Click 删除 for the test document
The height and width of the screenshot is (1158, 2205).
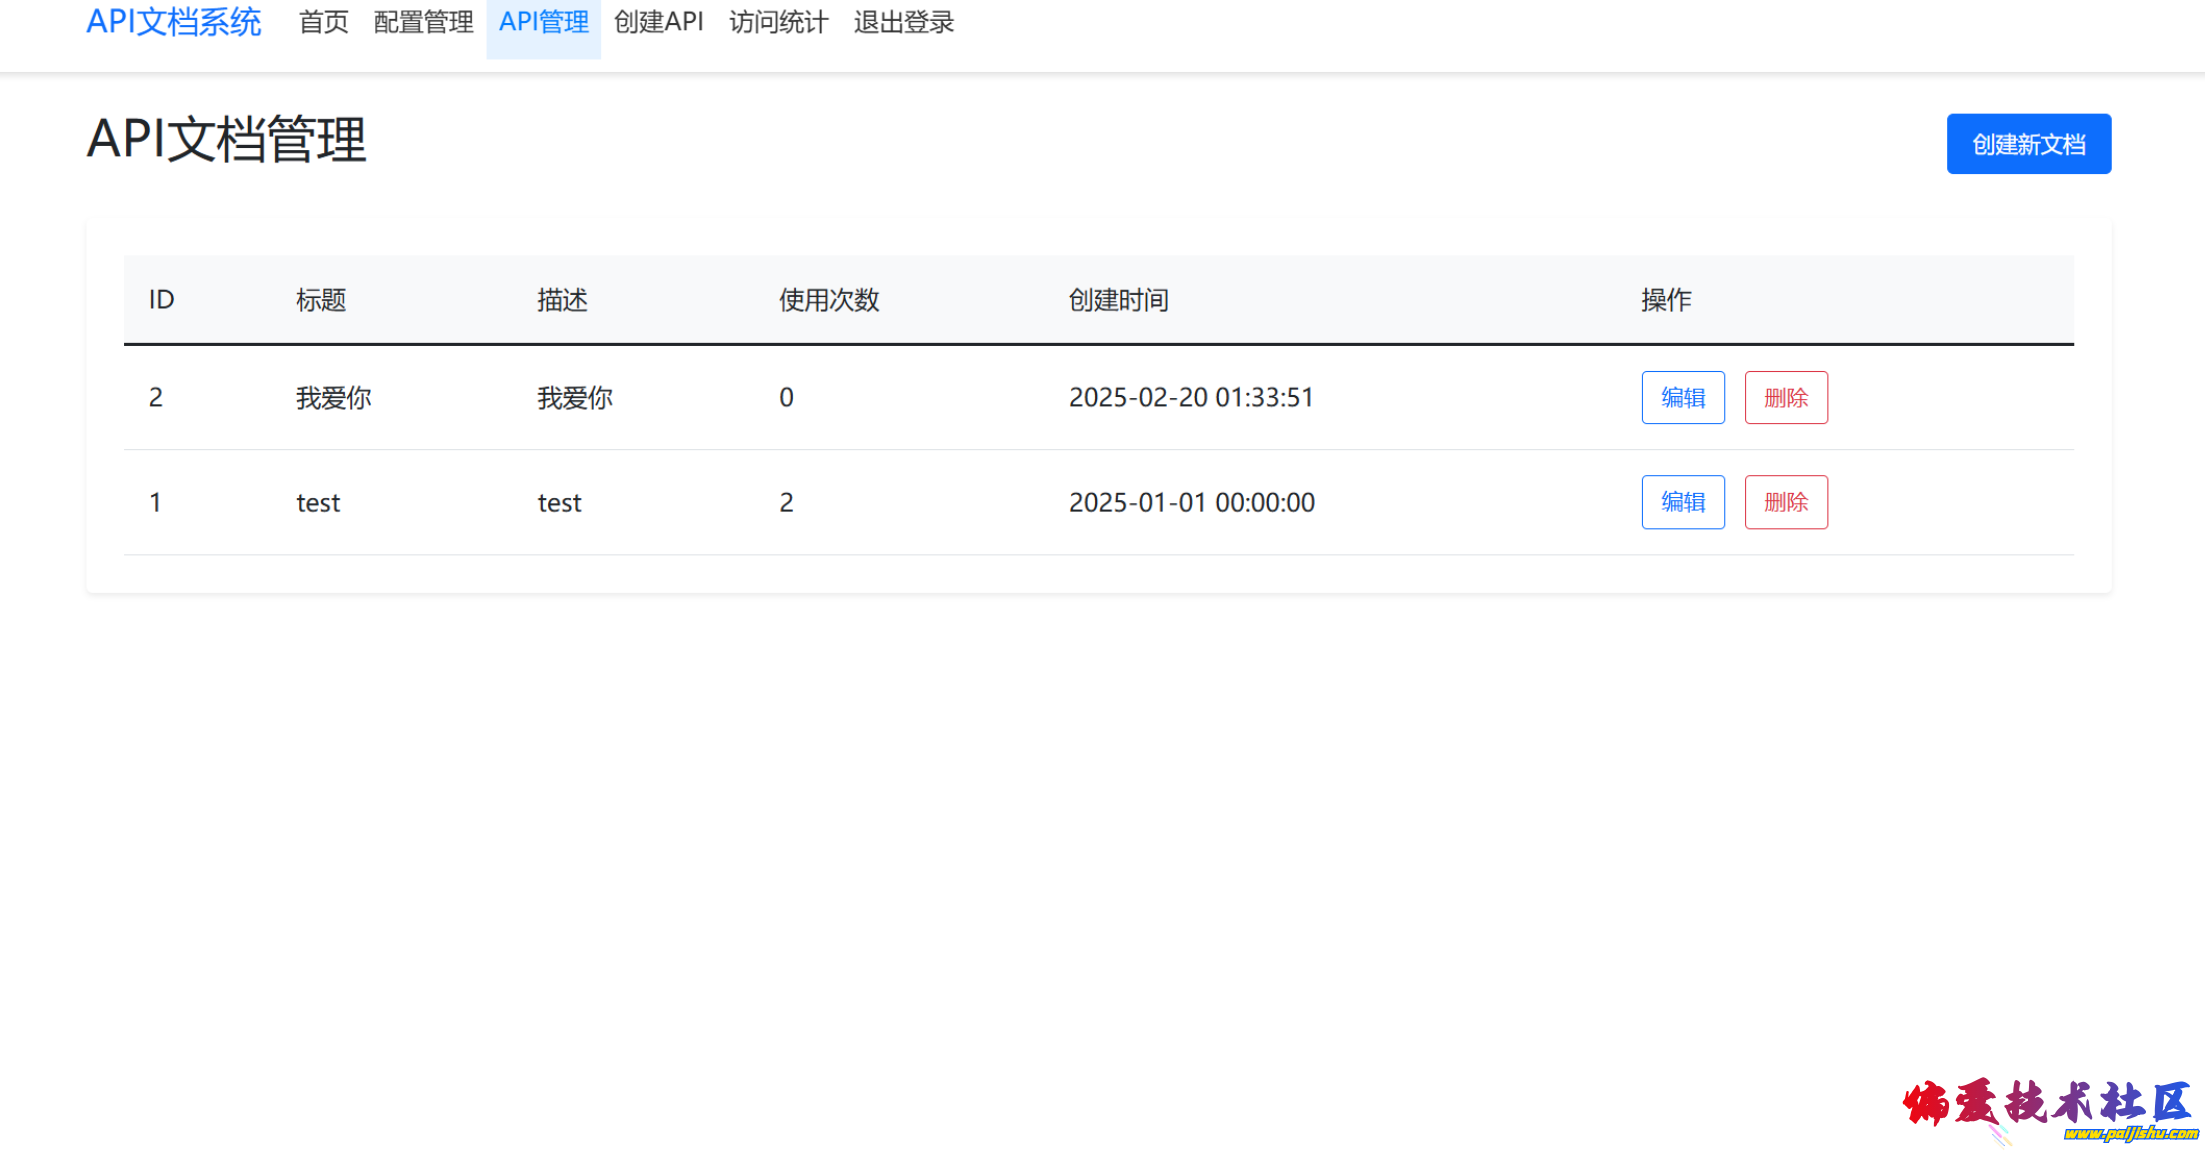click(1785, 502)
